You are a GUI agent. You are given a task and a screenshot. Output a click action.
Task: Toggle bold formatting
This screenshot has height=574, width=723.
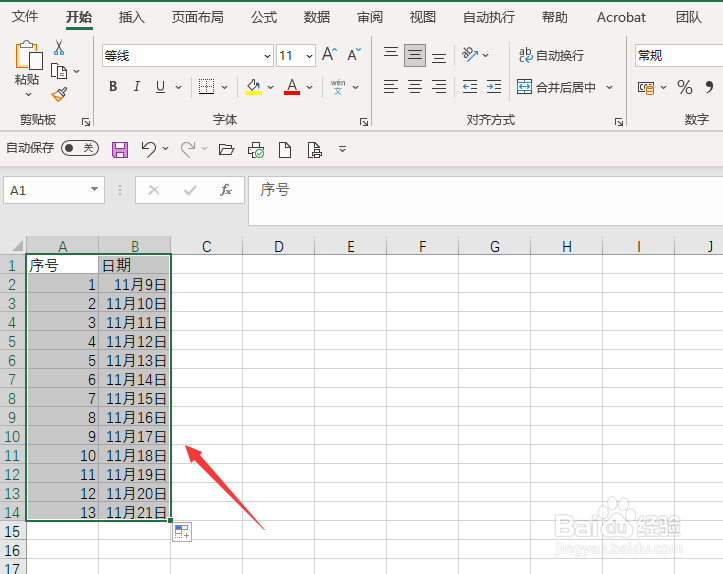[113, 87]
